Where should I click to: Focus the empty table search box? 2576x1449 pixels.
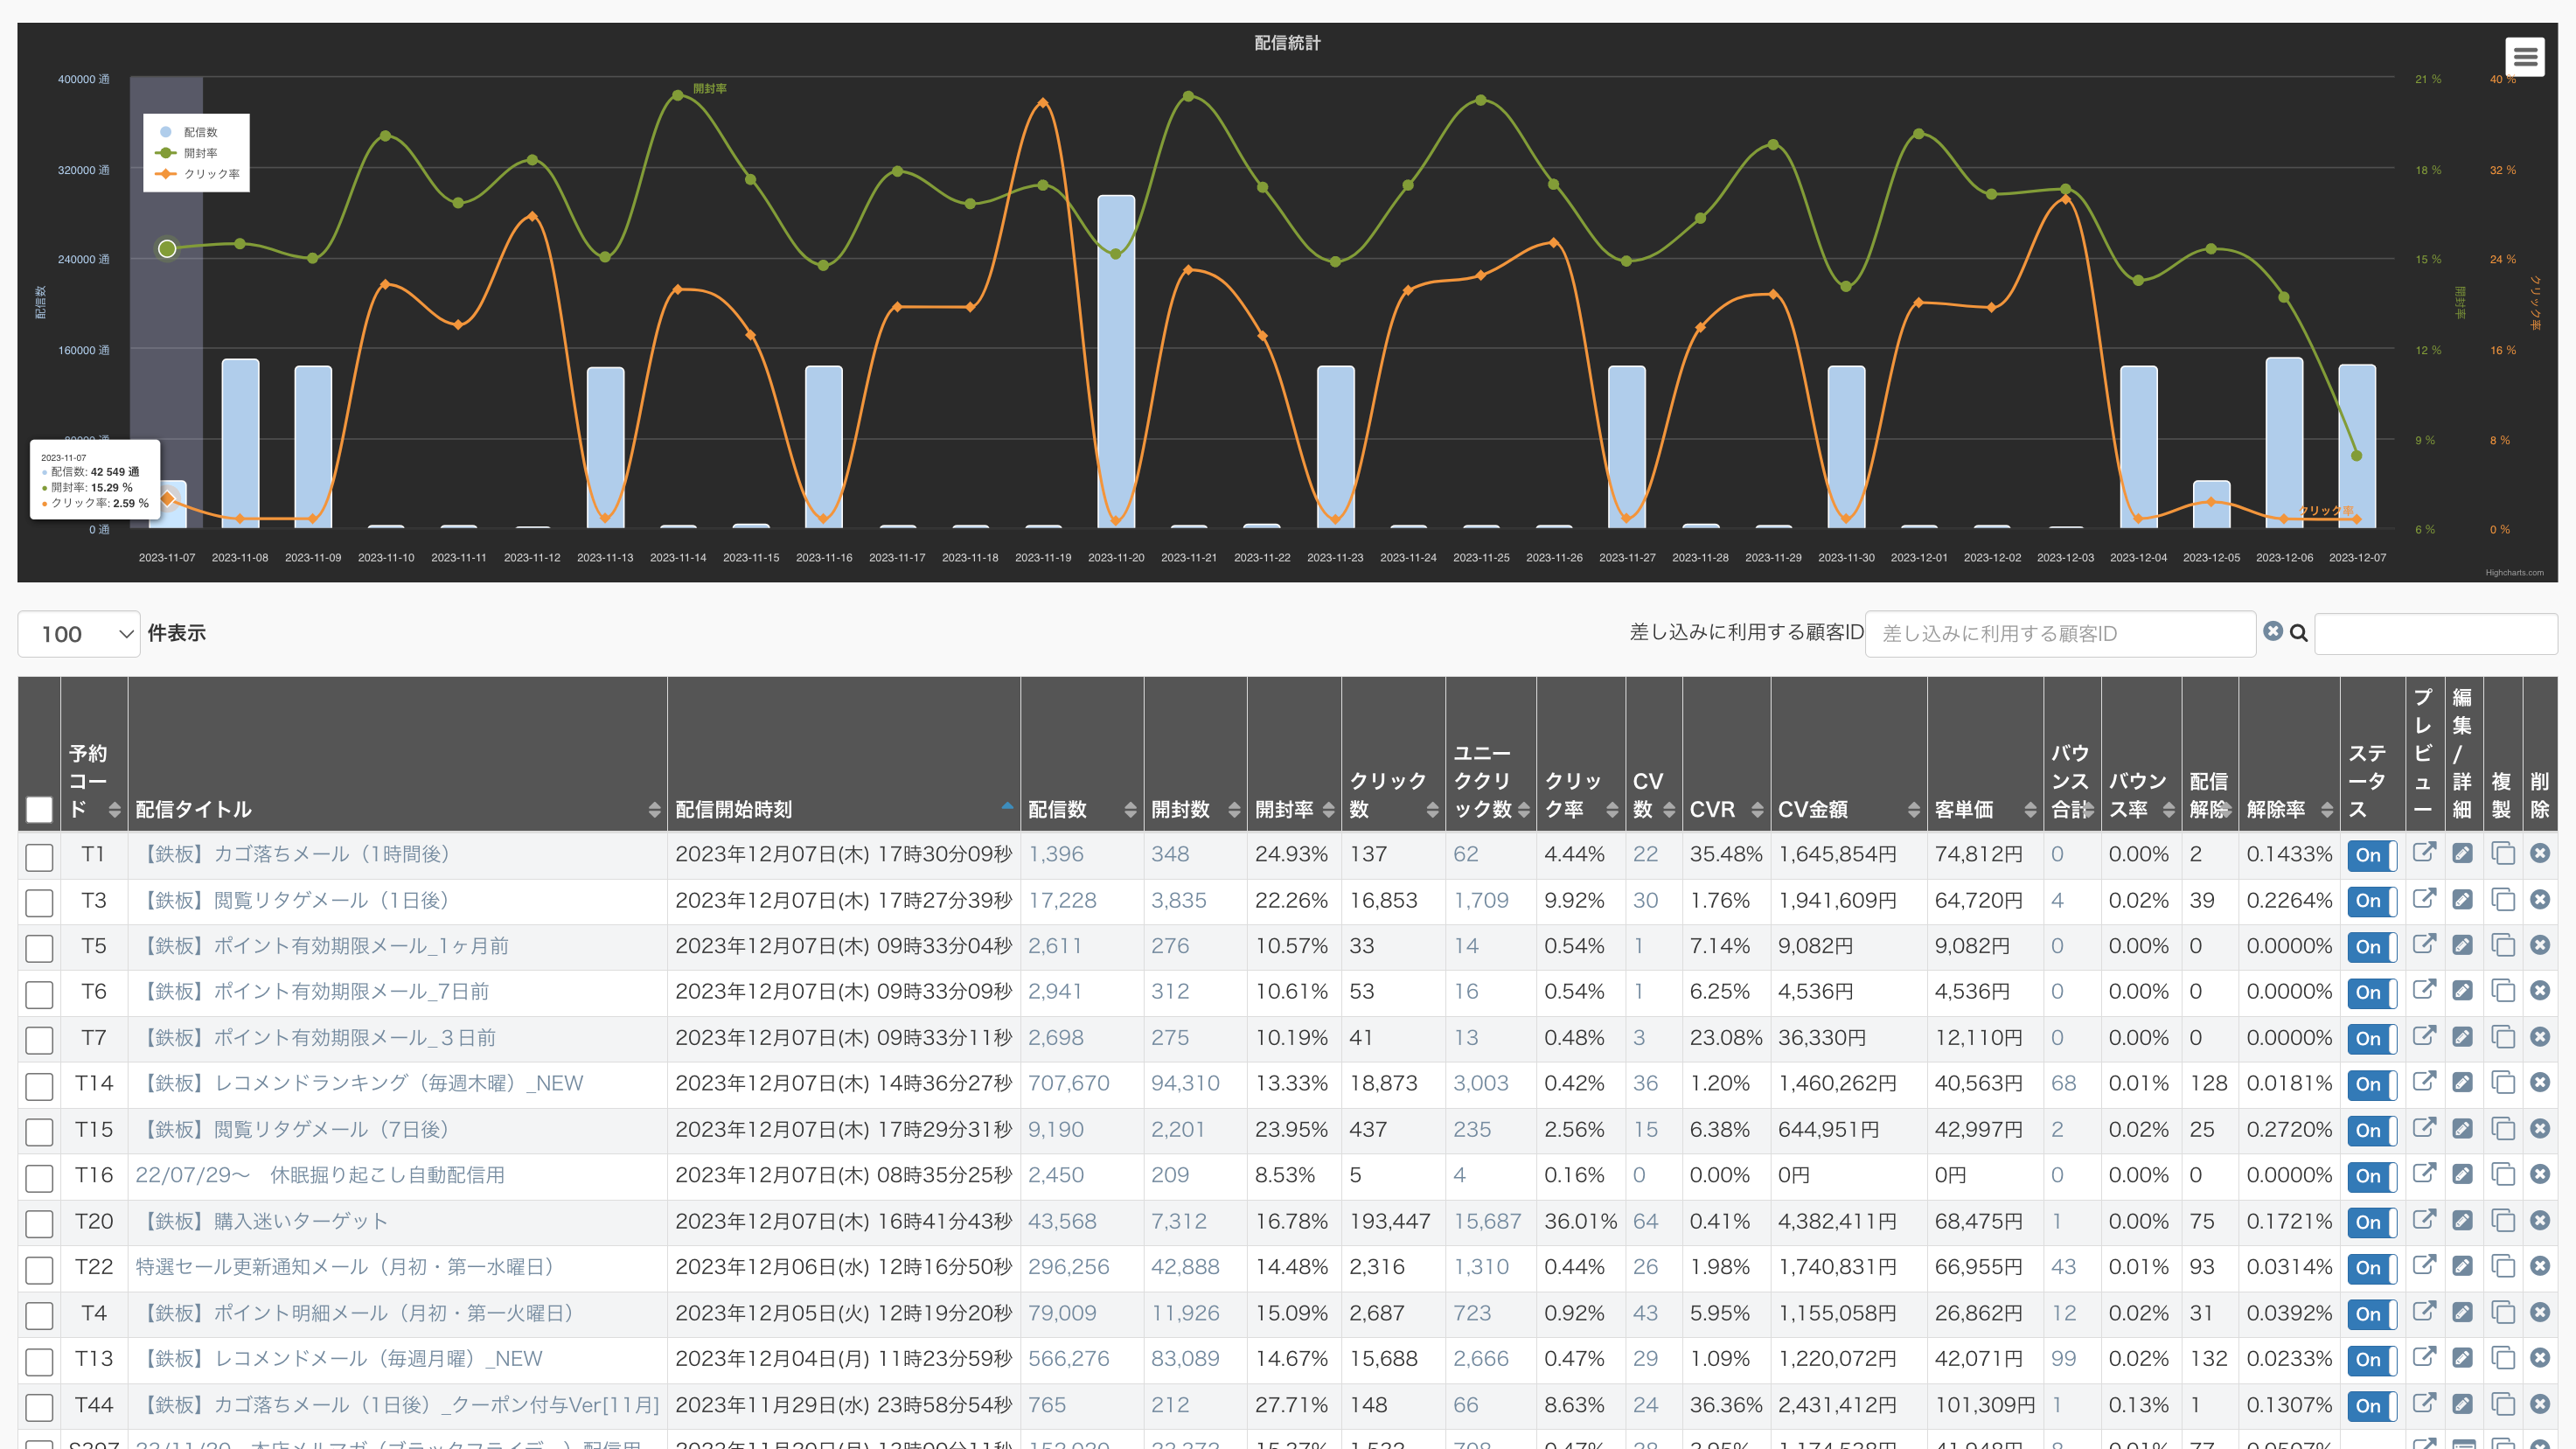(x=2436, y=634)
